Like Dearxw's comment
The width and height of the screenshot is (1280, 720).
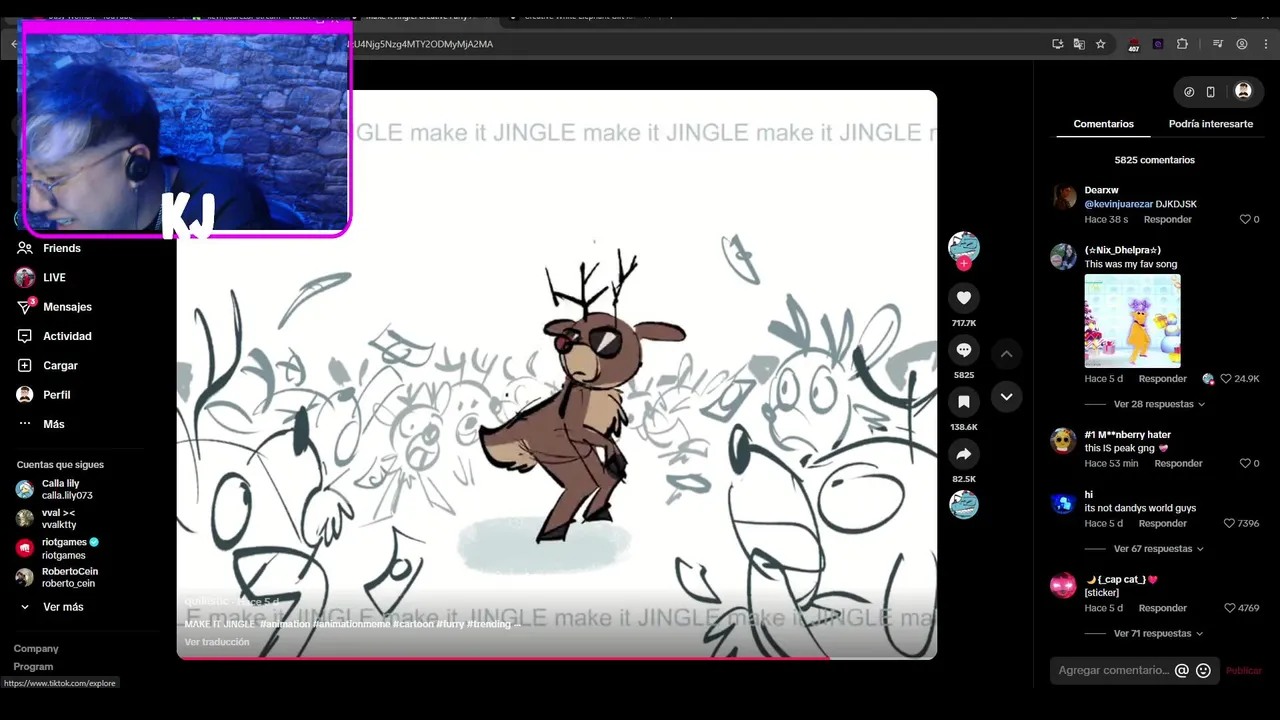pyautogui.click(x=1245, y=219)
